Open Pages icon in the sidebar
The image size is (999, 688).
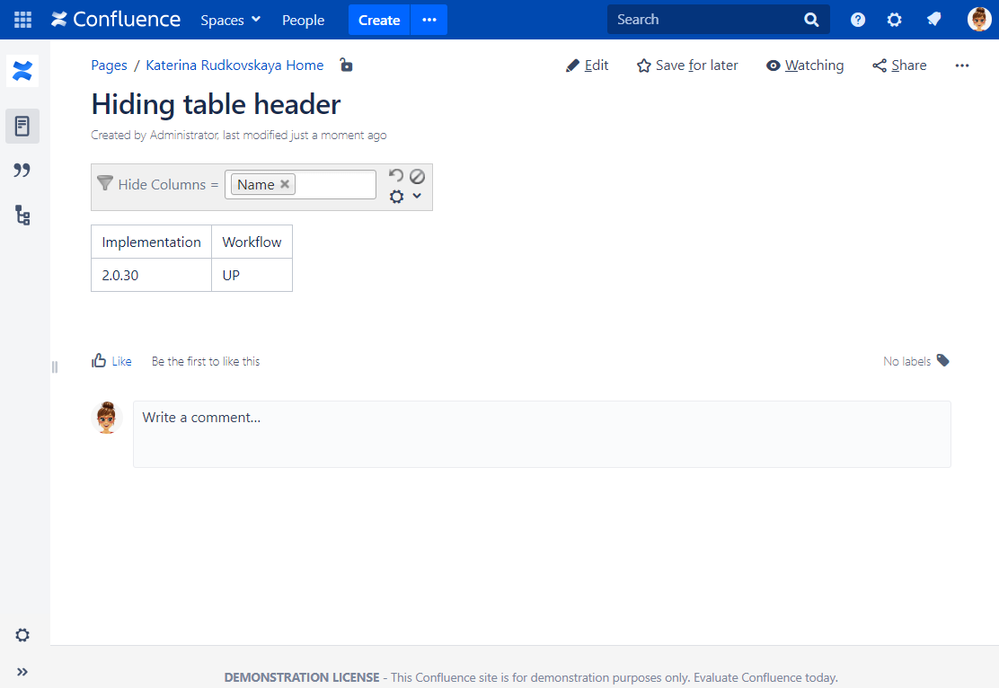point(22,126)
